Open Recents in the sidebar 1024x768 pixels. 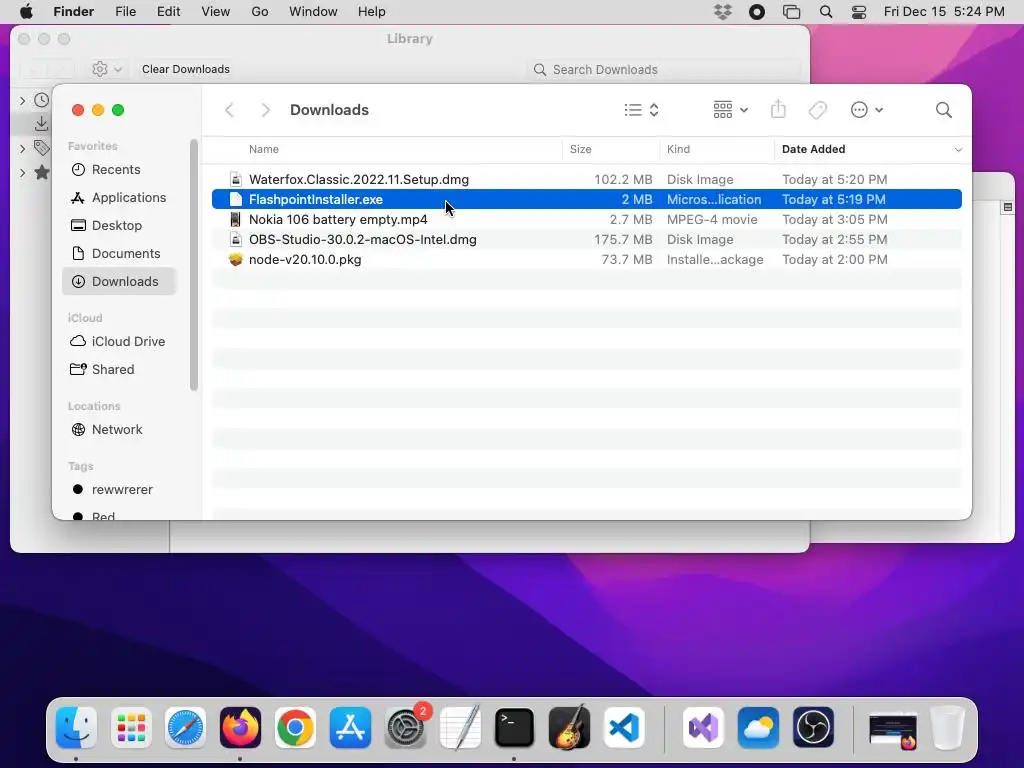[120, 169]
